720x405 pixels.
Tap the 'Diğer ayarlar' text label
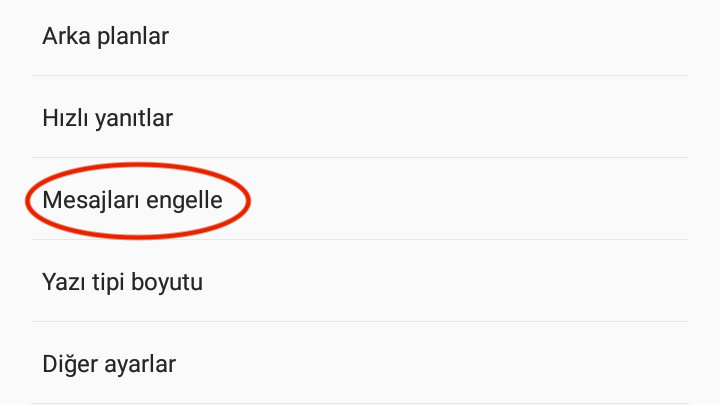tap(109, 365)
